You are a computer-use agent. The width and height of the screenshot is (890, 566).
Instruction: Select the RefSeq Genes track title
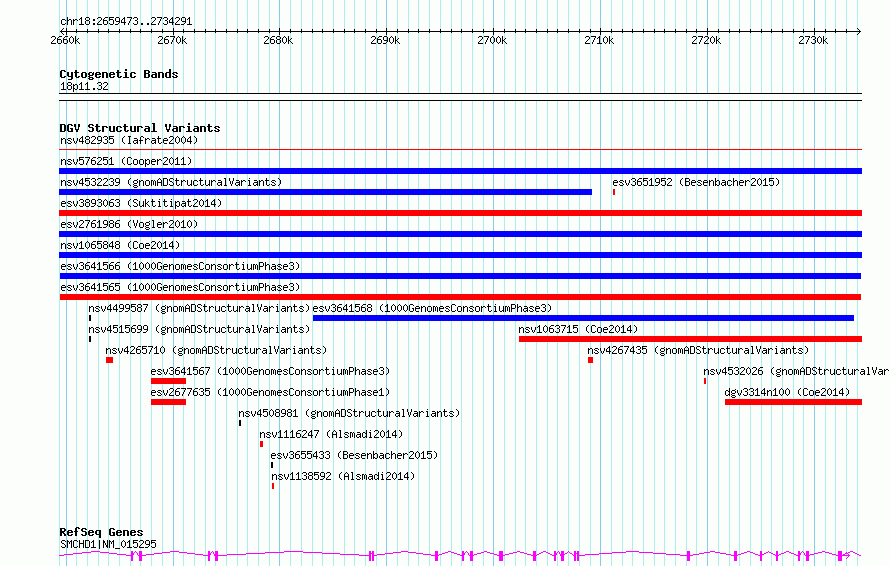(101, 532)
